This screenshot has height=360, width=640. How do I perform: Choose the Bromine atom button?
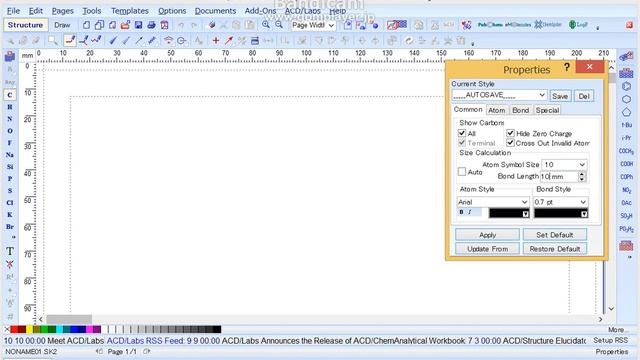9,227
